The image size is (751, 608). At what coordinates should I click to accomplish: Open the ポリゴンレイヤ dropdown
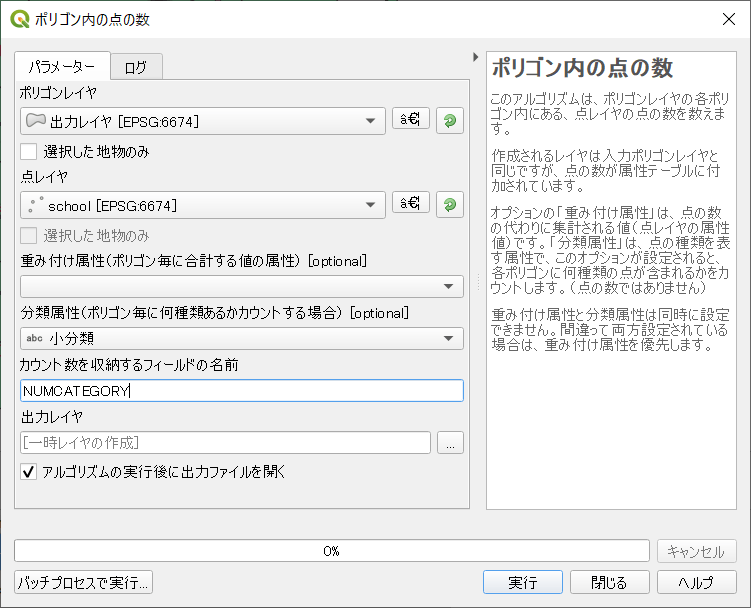(x=203, y=121)
